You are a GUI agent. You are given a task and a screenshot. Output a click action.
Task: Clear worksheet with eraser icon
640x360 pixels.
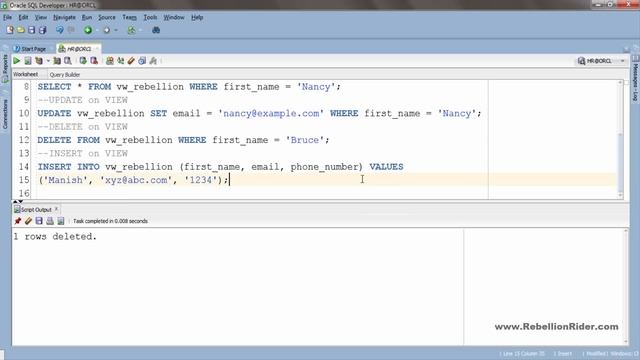click(x=131, y=61)
